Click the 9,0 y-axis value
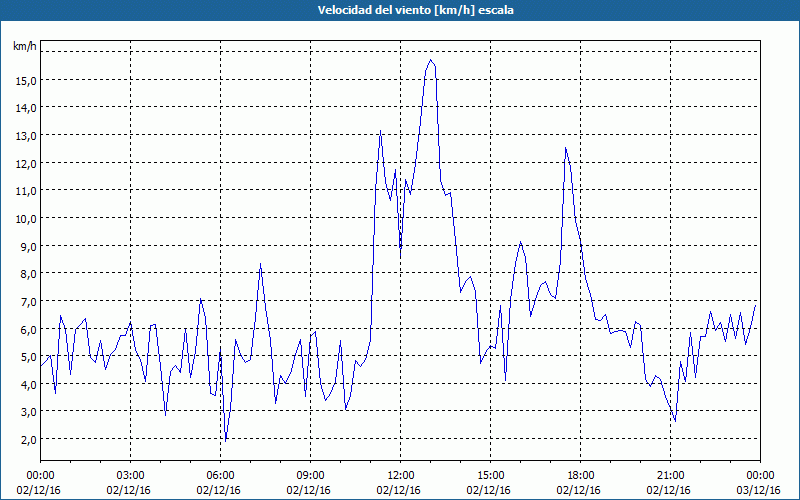The width and height of the screenshot is (800, 500). (28, 246)
